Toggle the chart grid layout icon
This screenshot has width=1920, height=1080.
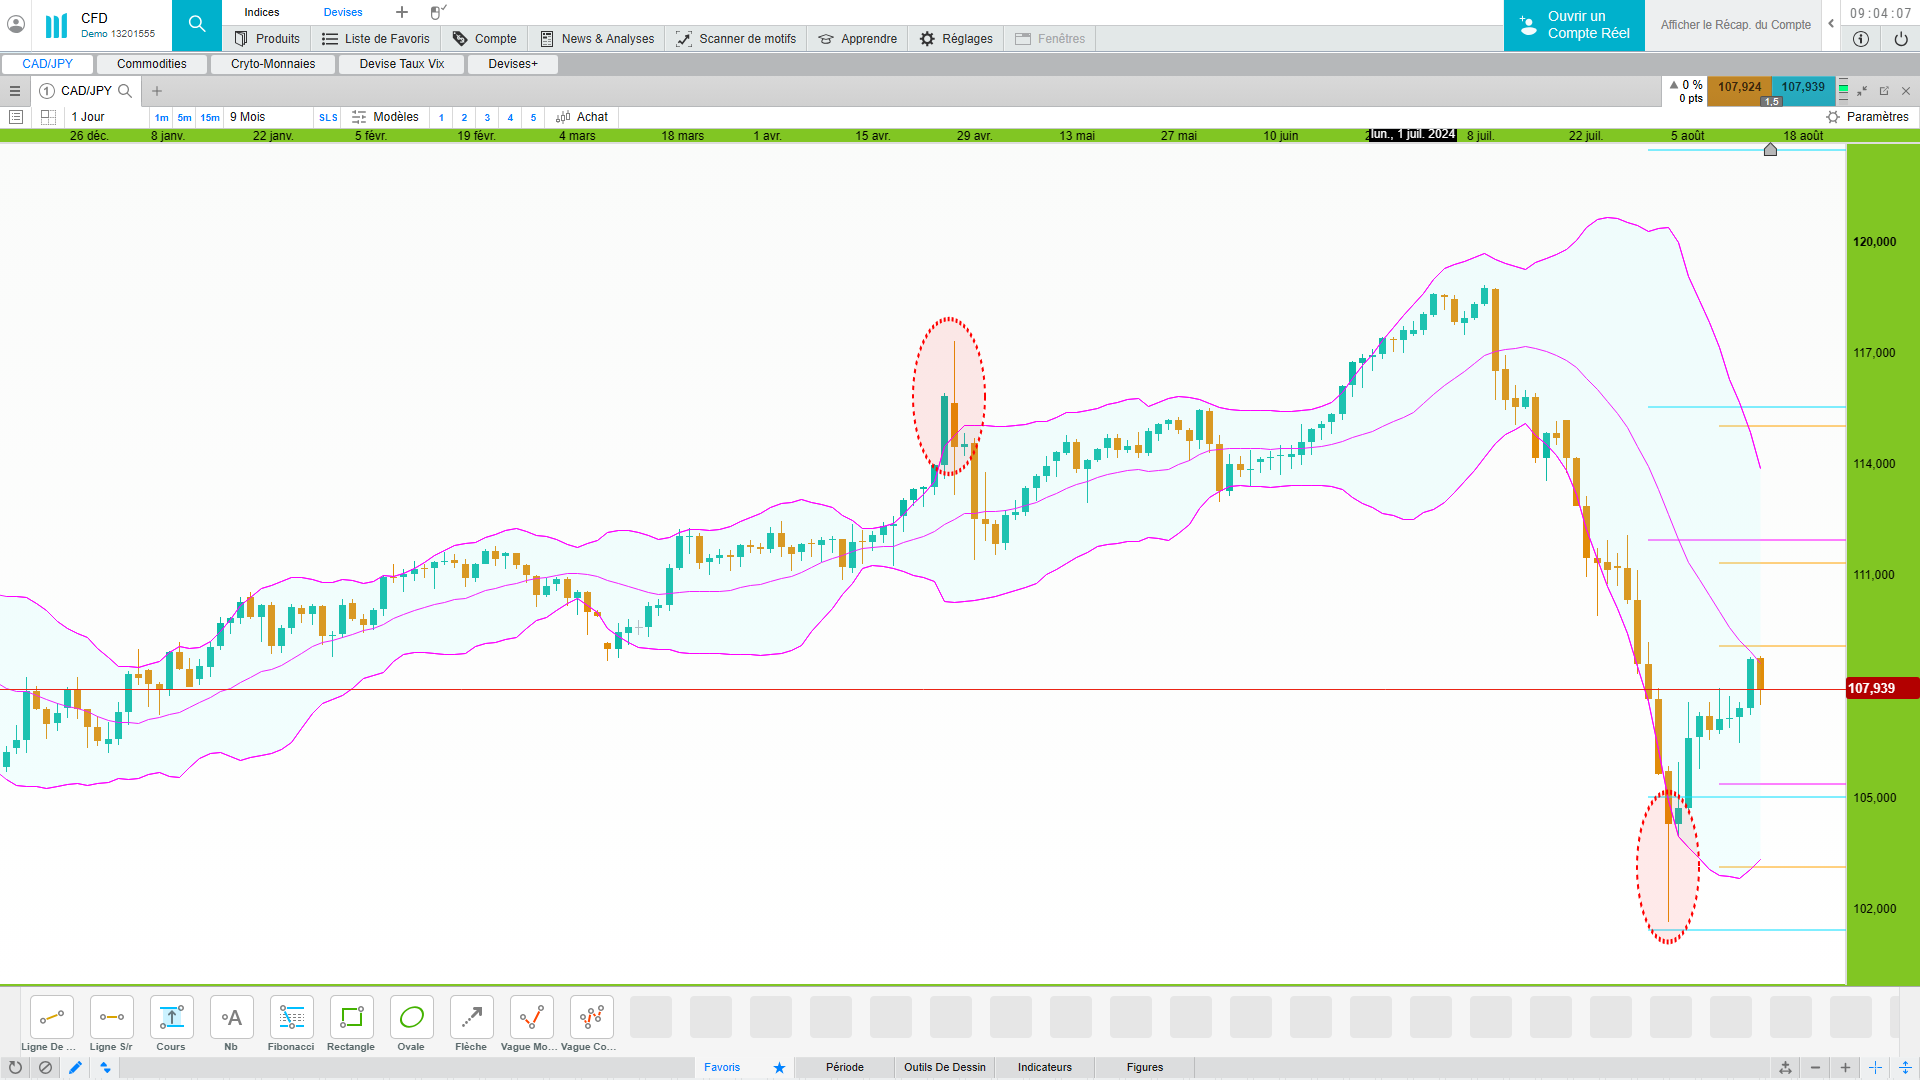(48, 117)
